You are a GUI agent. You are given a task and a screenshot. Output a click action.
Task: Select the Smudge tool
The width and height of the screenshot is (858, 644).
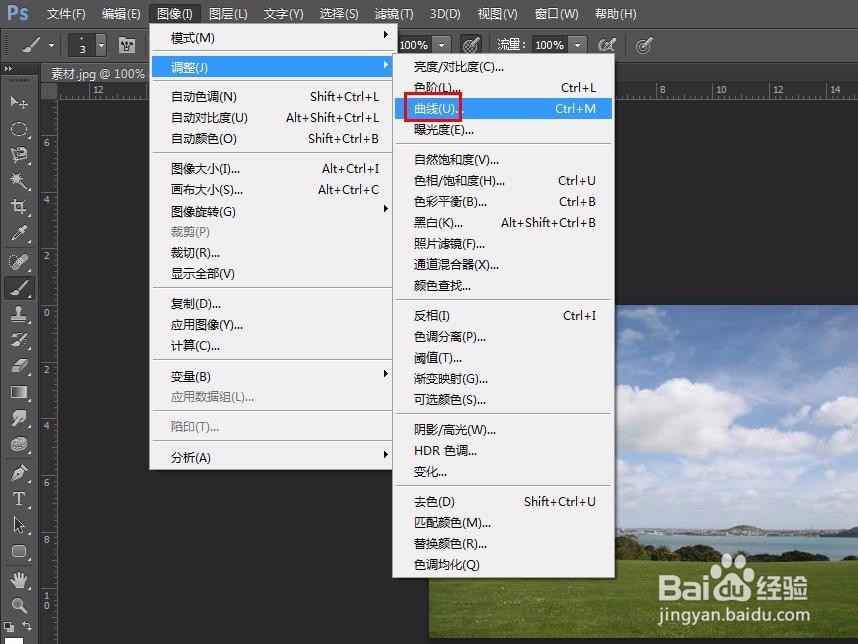tap(19, 419)
